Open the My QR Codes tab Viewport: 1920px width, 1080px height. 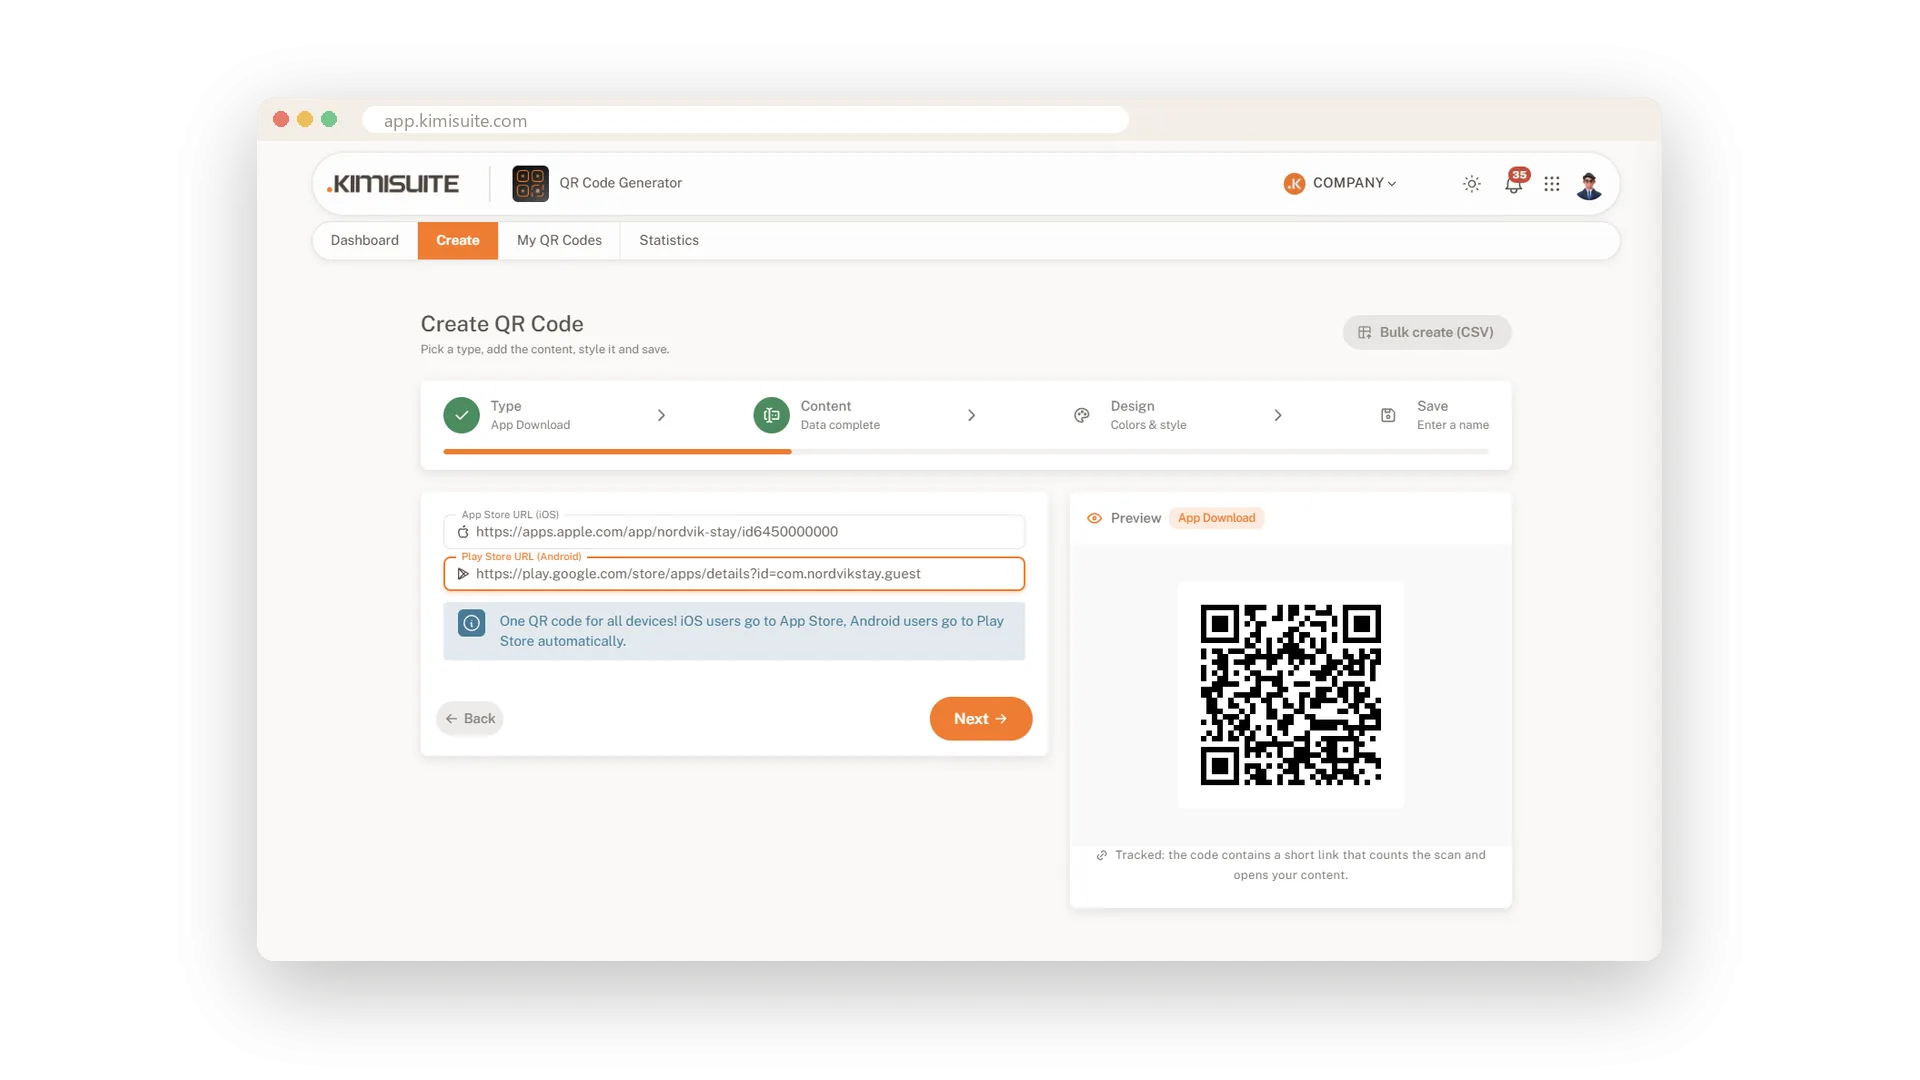click(x=559, y=241)
